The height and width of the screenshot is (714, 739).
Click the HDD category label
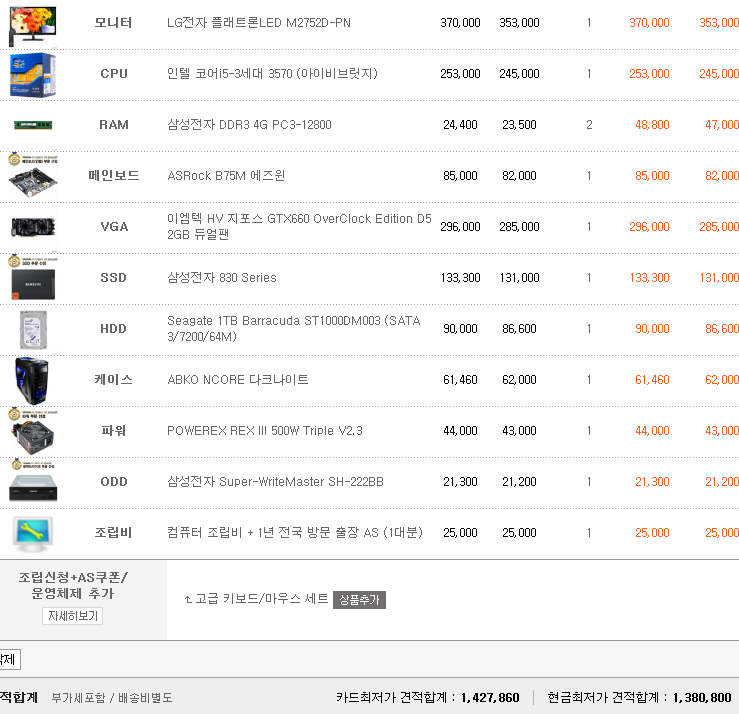pos(113,328)
